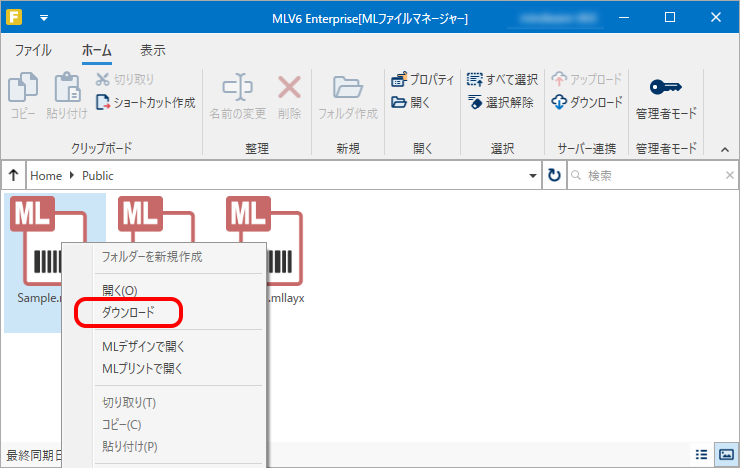Click the ribbon 開く open icon
This screenshot has height=468, width=740.
(x=411, y=102)
